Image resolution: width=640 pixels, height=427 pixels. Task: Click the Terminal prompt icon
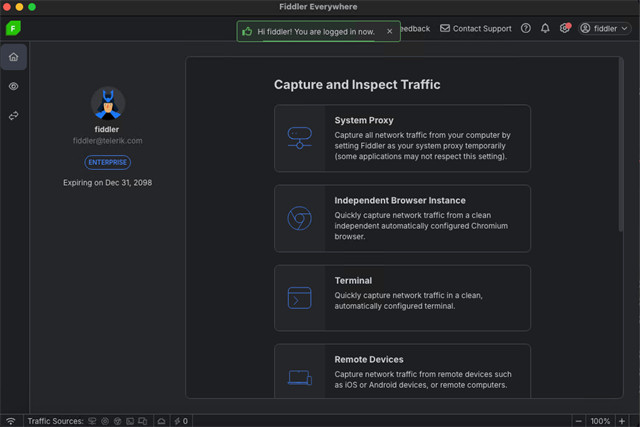click(x=300, y=298)
